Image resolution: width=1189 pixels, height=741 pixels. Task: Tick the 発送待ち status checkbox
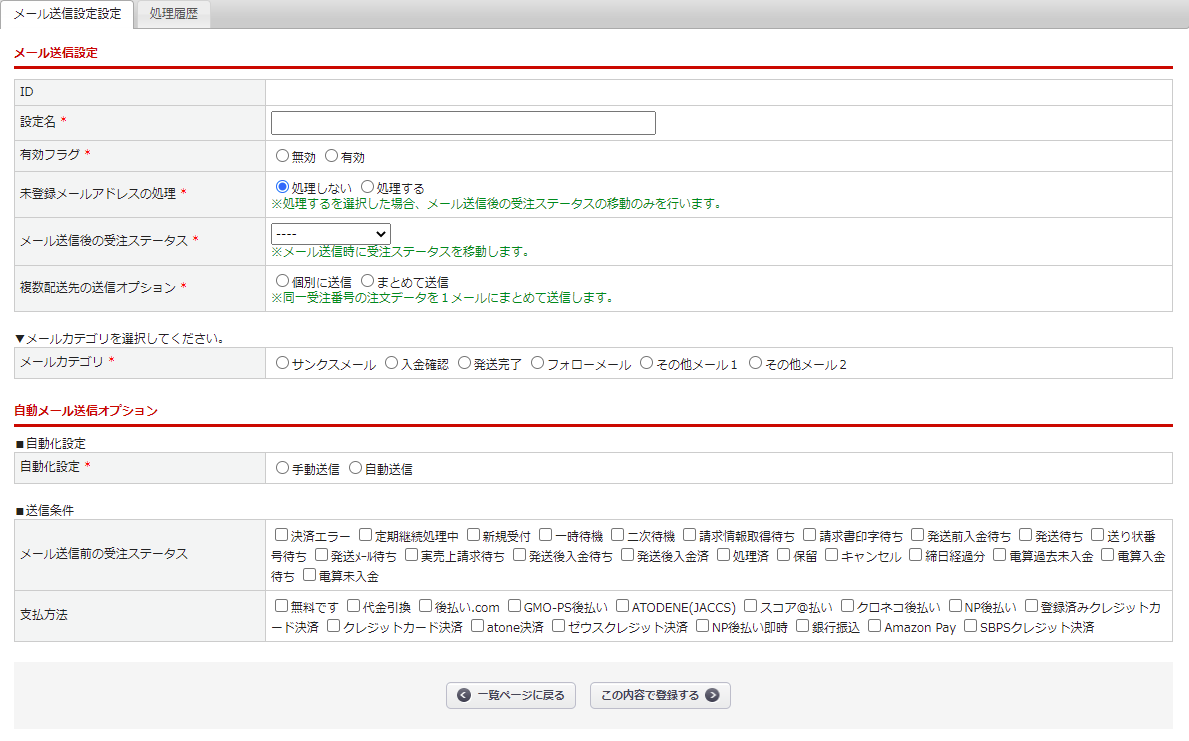pyautogui.click(x=1026, y=535)
